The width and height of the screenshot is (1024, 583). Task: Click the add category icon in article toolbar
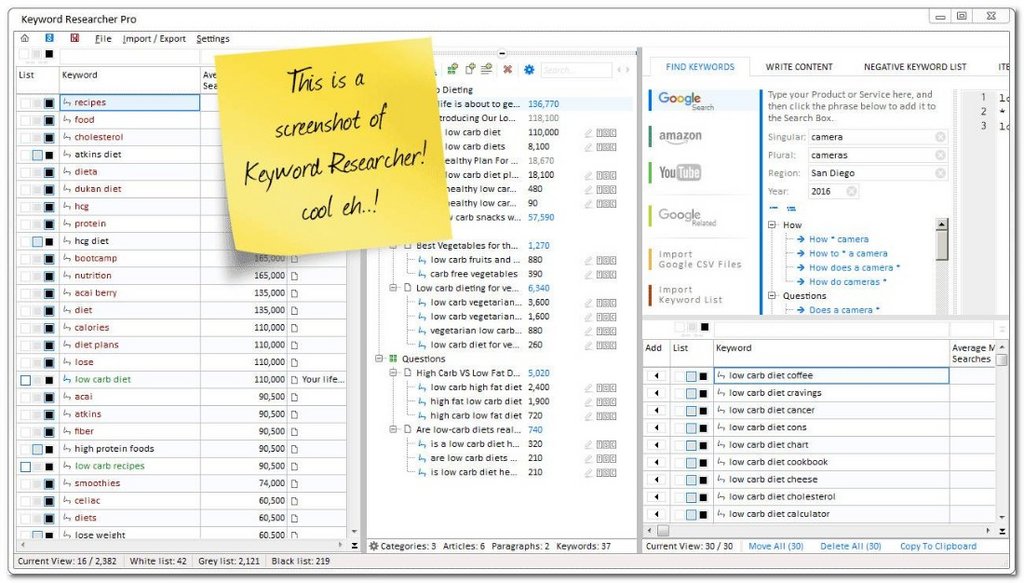452,69
